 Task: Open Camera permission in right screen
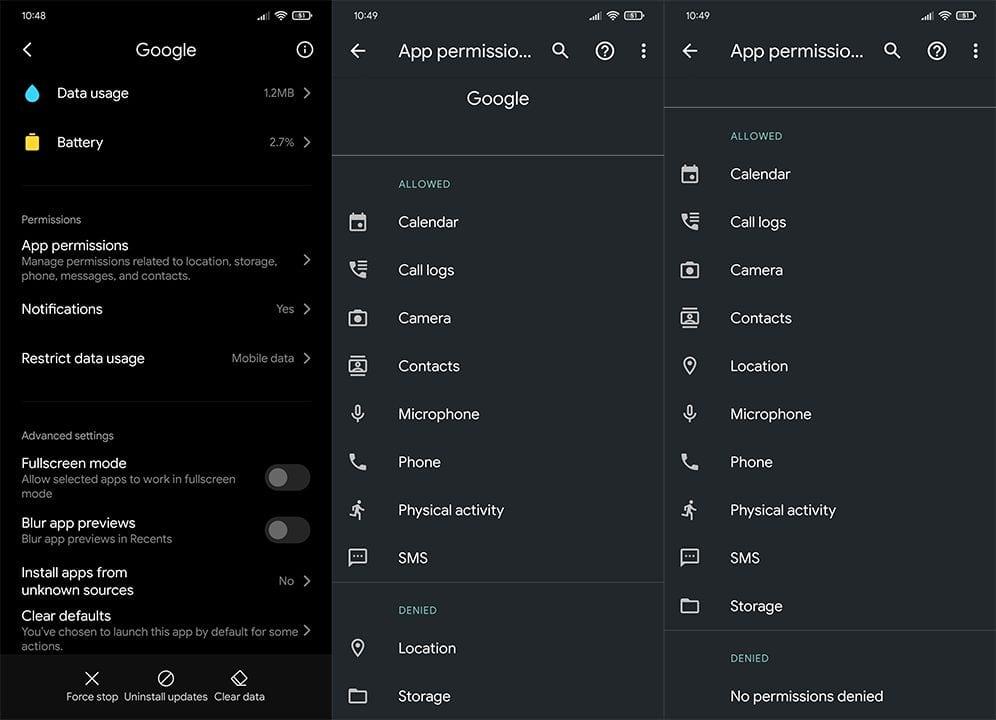click(830, 269)
